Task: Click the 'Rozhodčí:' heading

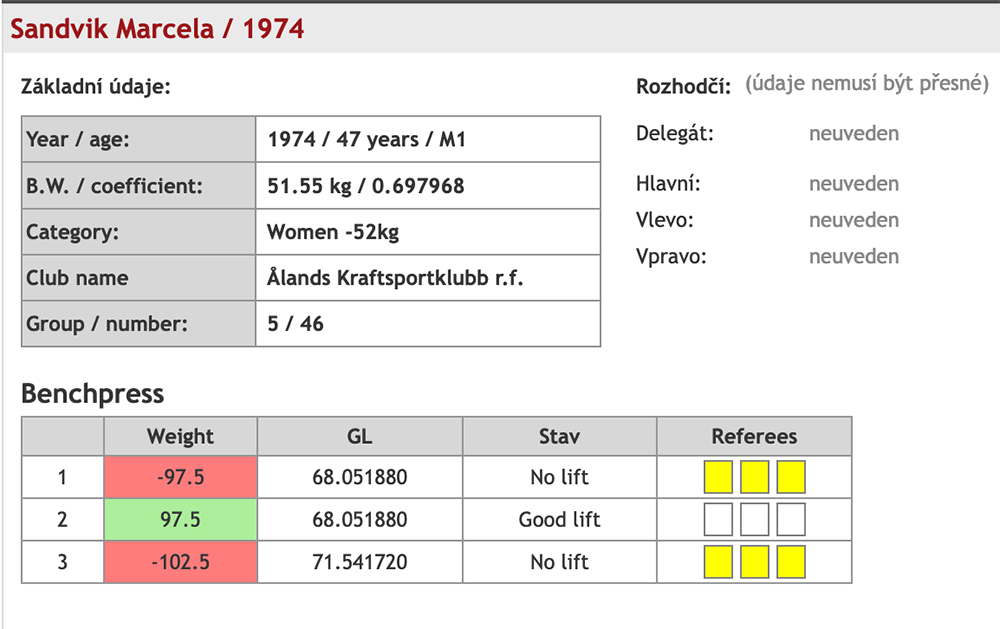Action: 683,86
